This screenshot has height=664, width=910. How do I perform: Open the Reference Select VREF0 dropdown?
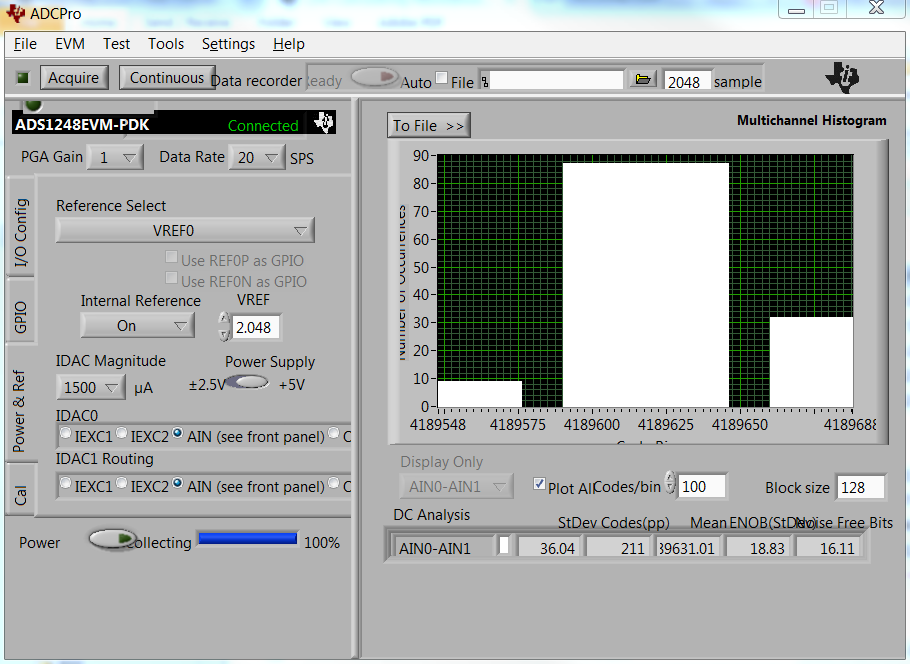point(185,230)
